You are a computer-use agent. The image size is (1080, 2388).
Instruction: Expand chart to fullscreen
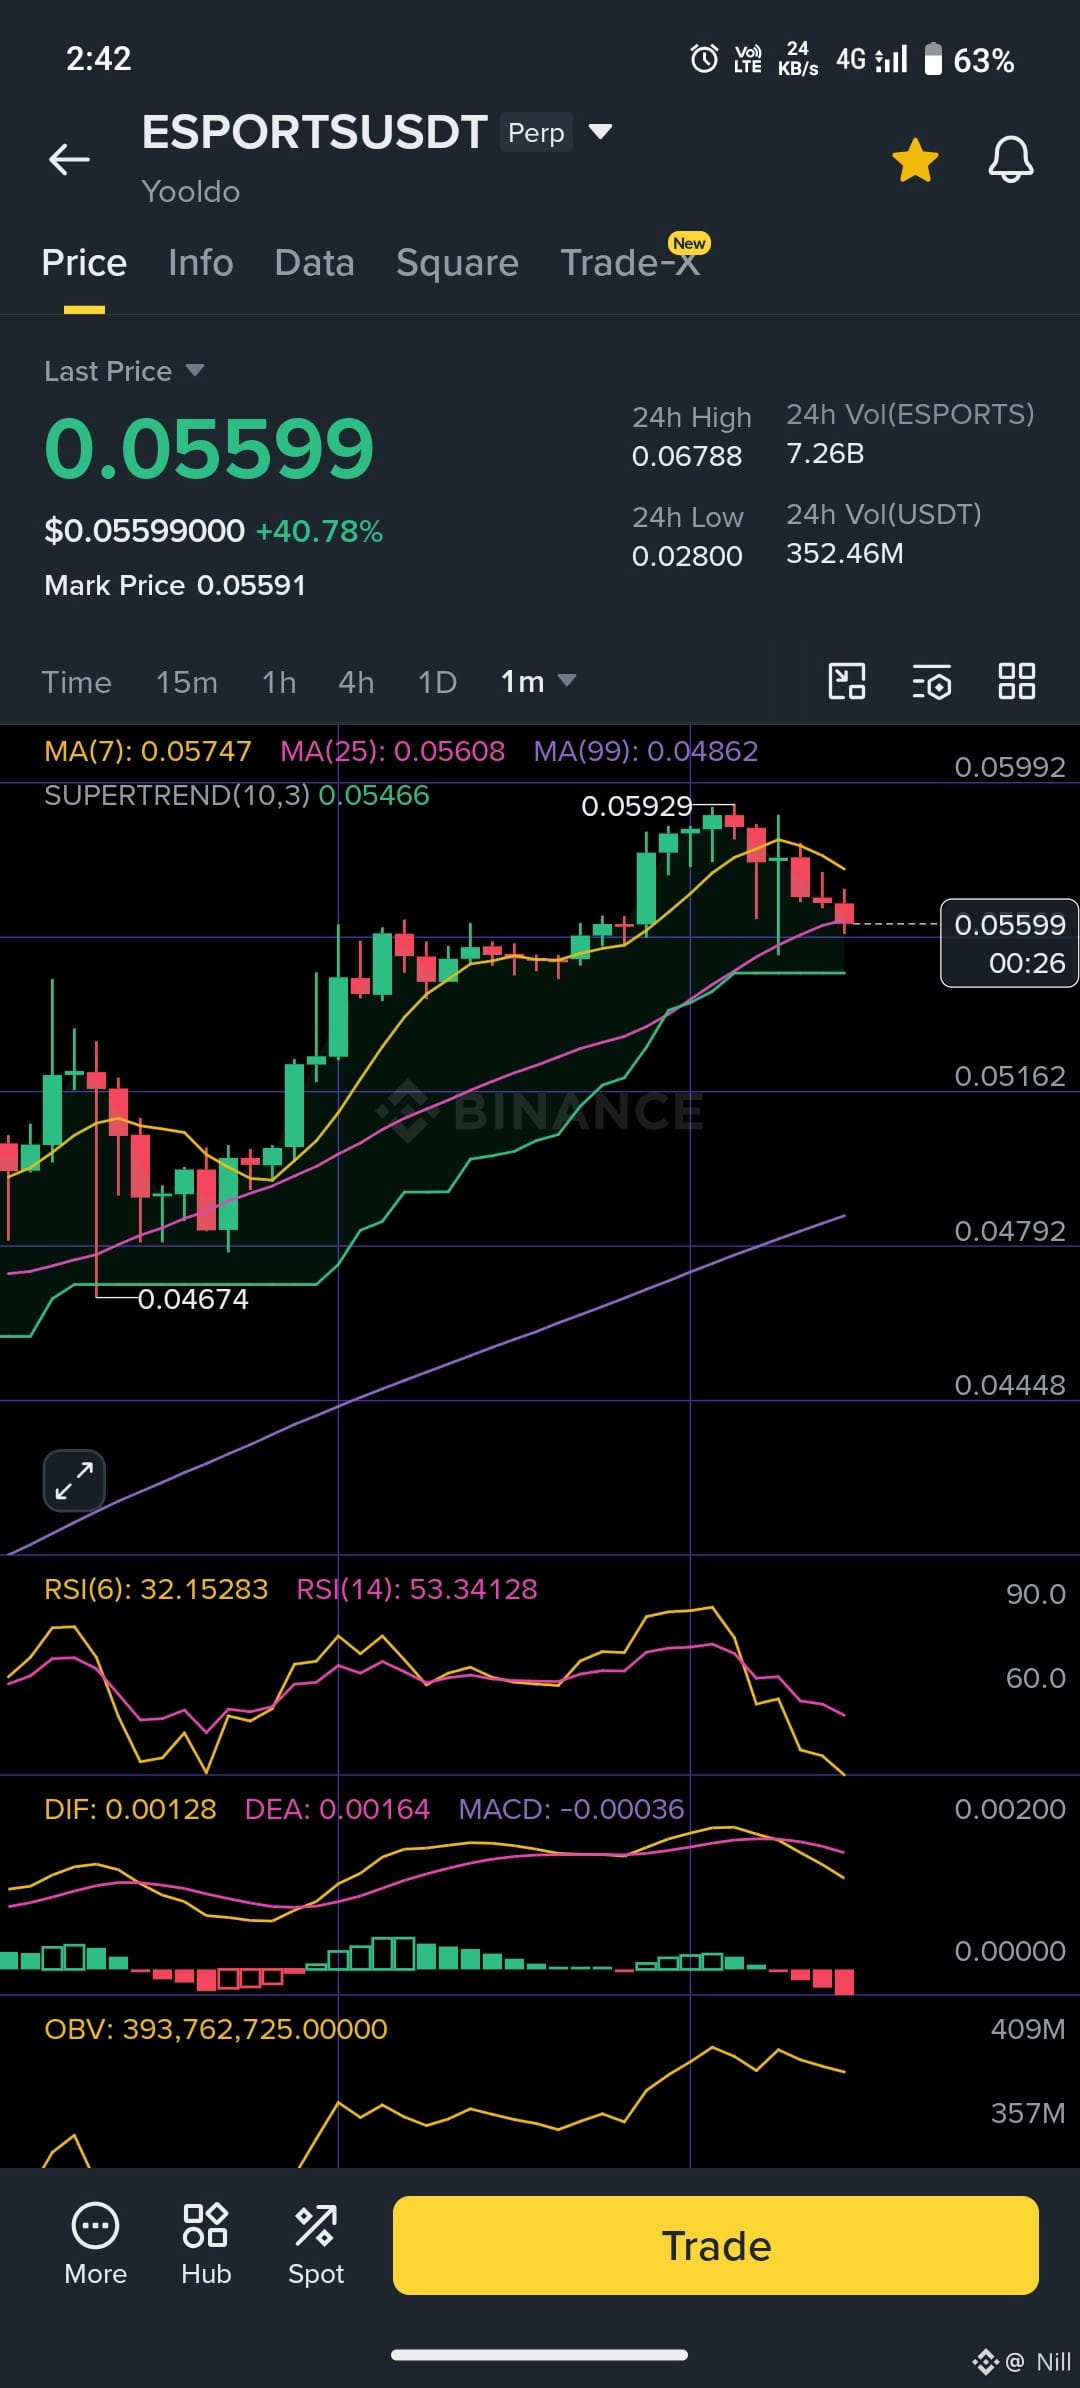(x=74, y=1480)
